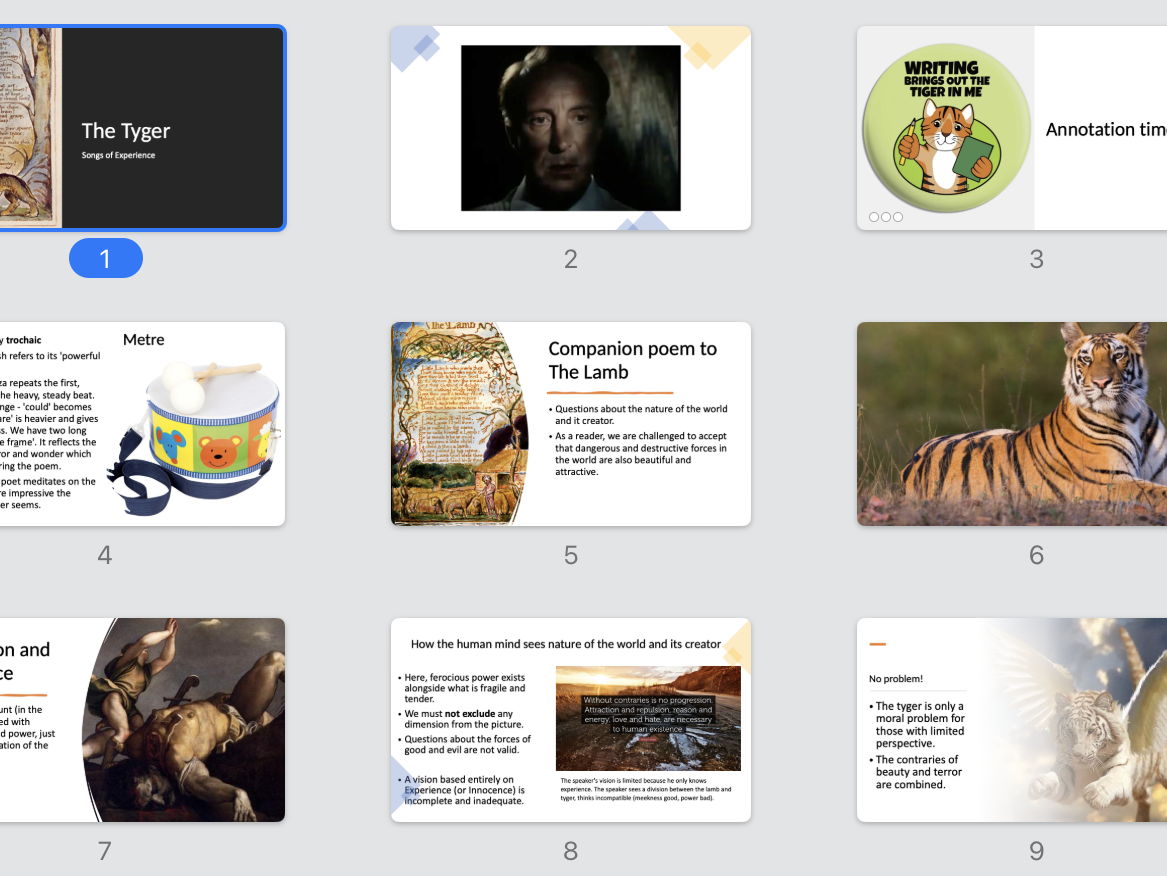Select slide 2 thumbnail with man's face video
The image size is (1167, 876).
click(x=571, y=128)
